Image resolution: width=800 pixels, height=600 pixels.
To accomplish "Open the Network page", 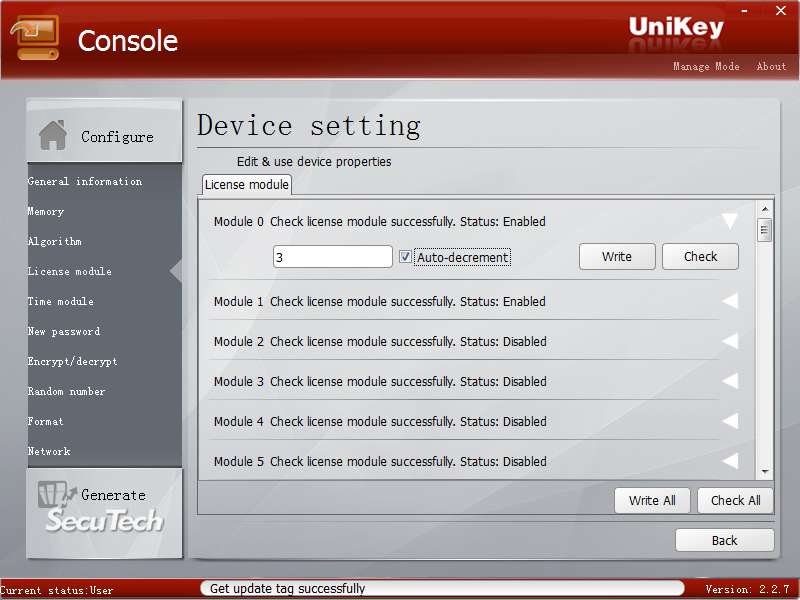I will 49,452.
